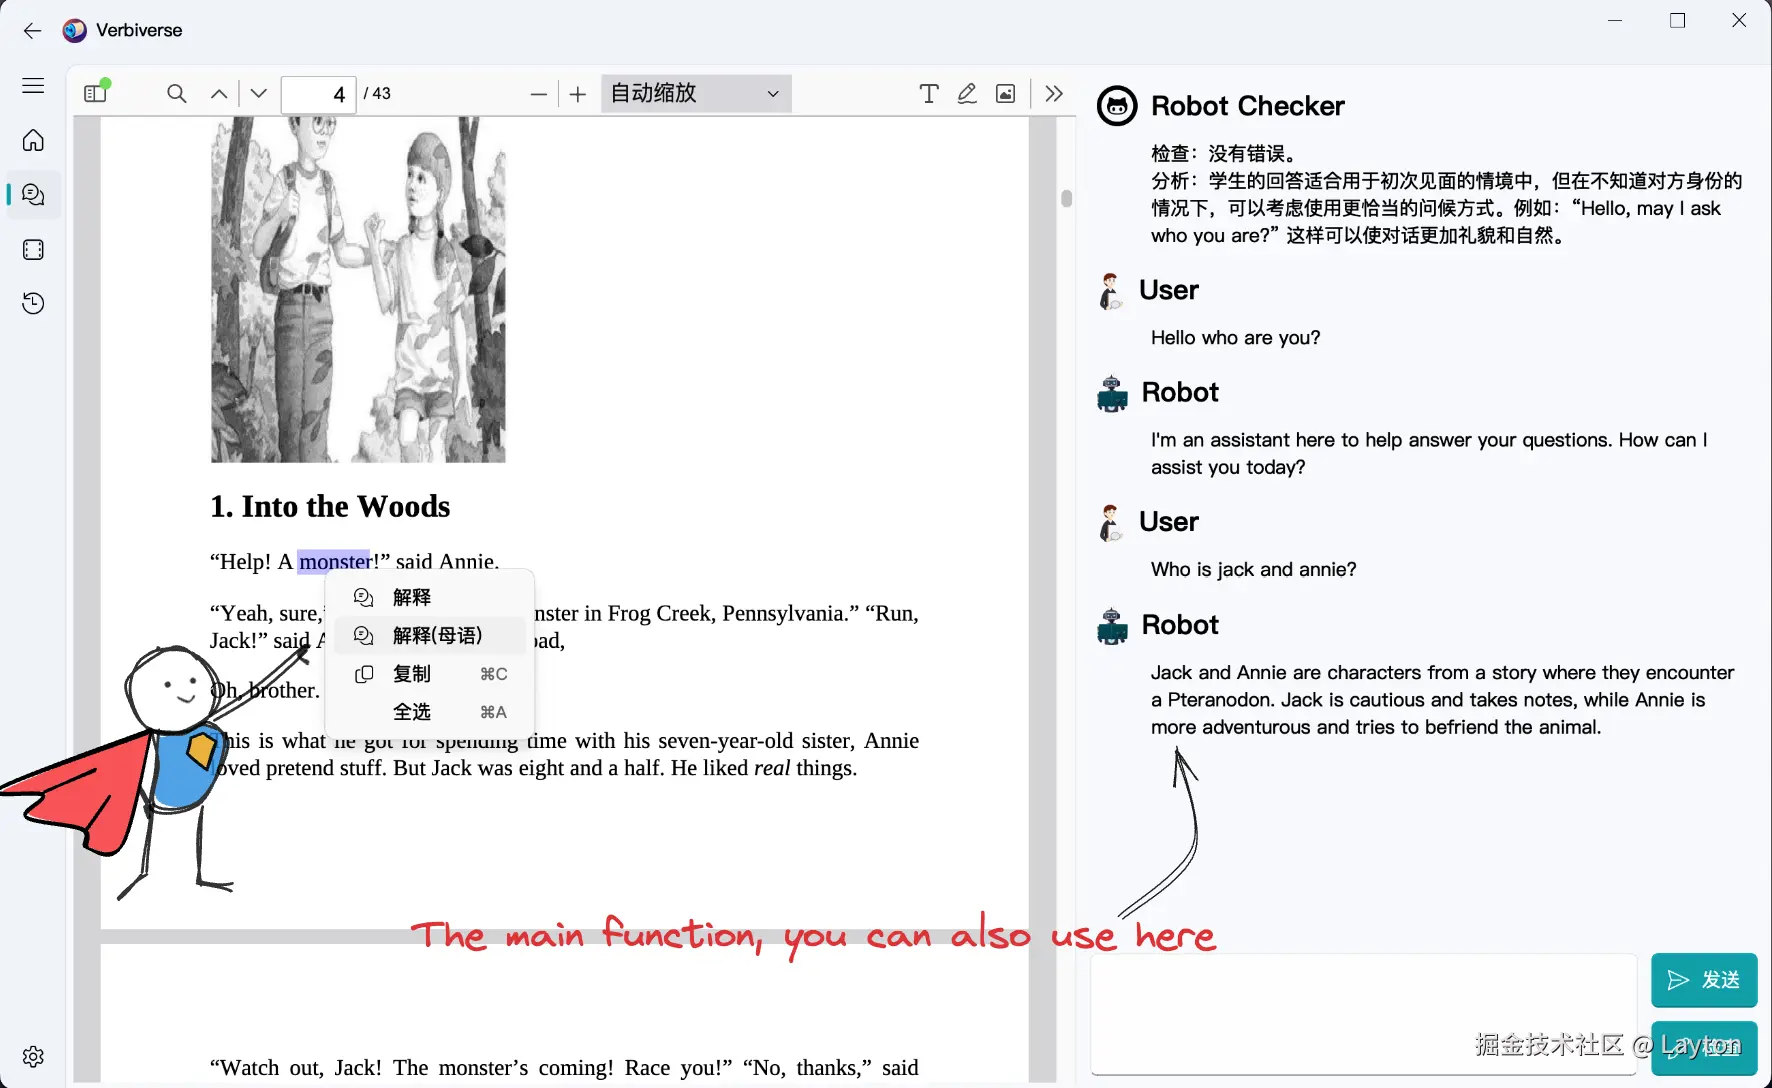Toggle the page thumbnail sidebar panel
1772x1088 pixels.
coord(95,92)
